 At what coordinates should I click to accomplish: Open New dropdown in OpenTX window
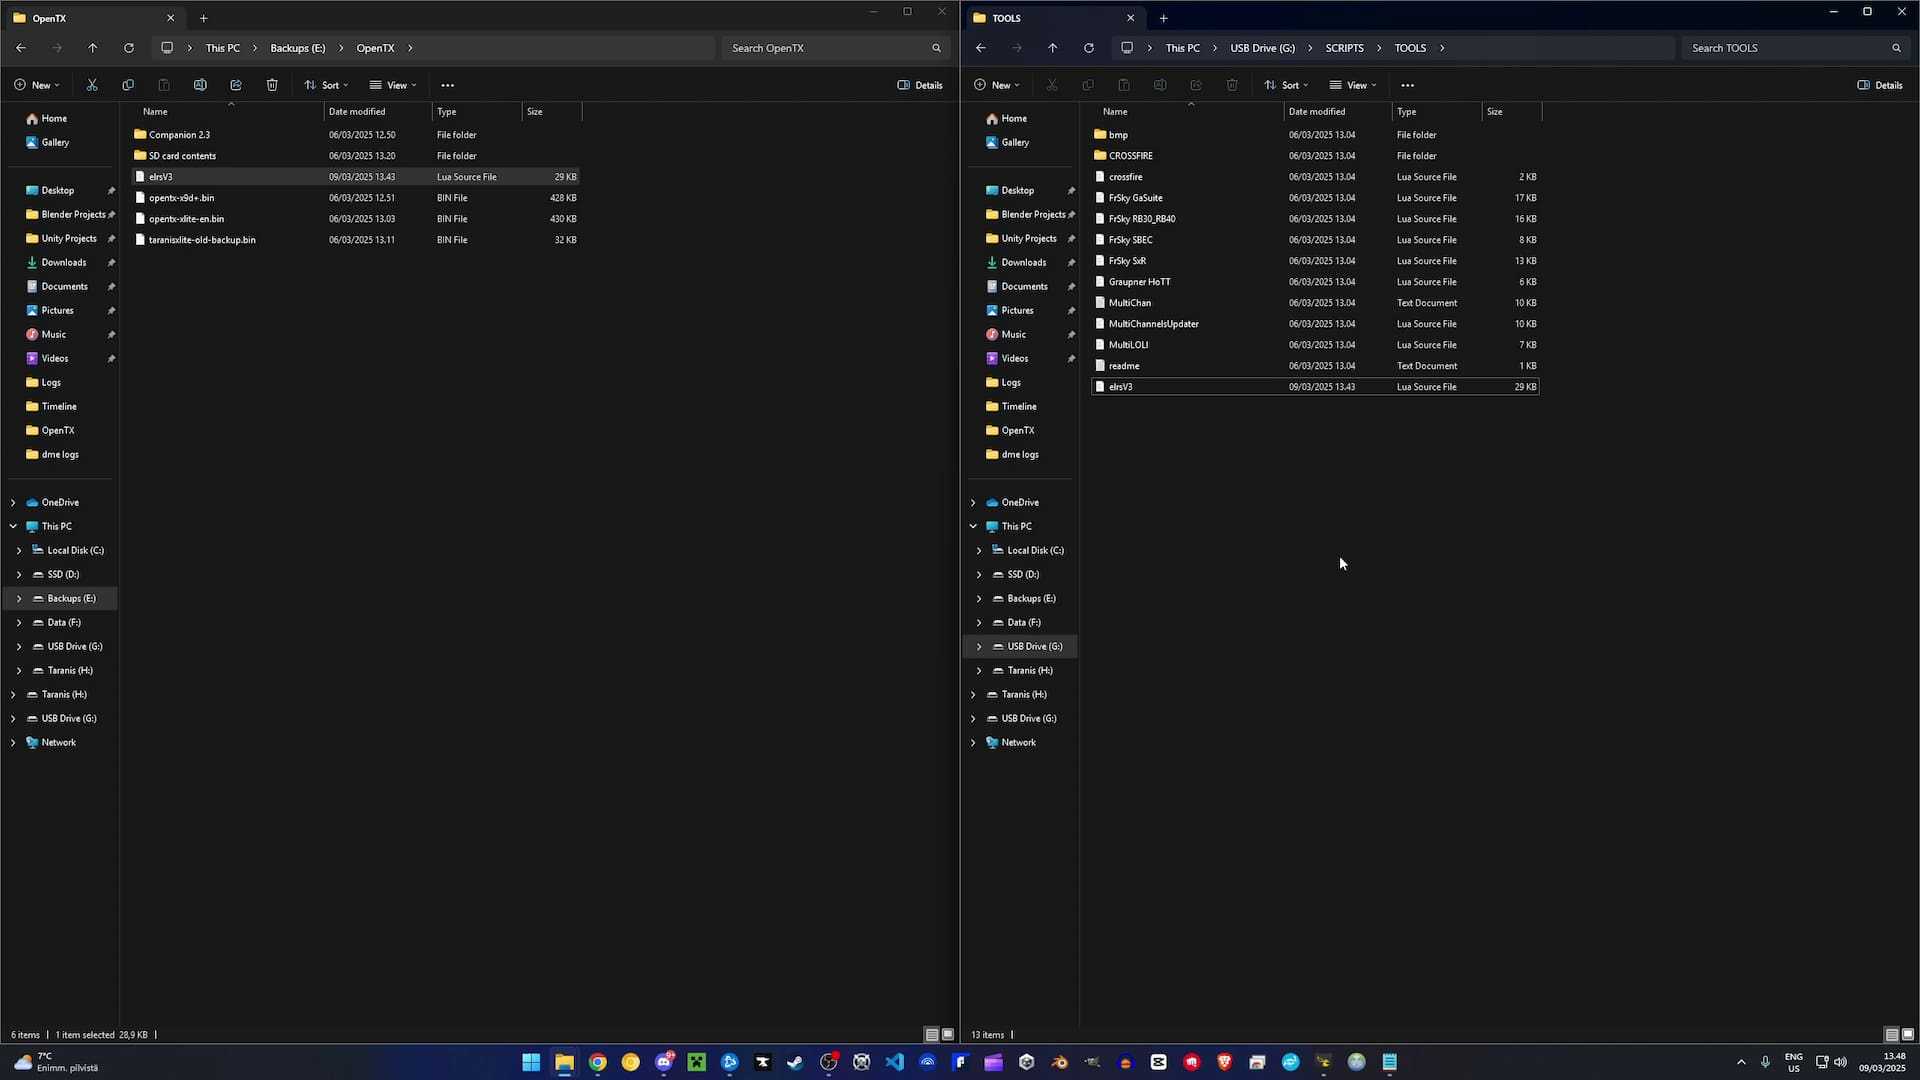tap(37, 85)
